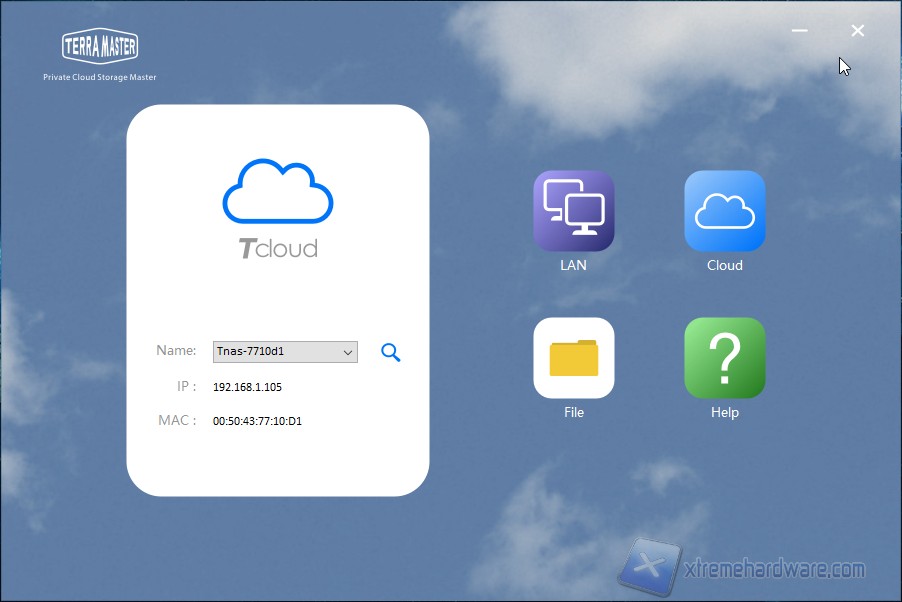The image size is (902, 602).
Task: Click the MAC address 00:50:43:77:10:D1
Action: tap(257, 421)
